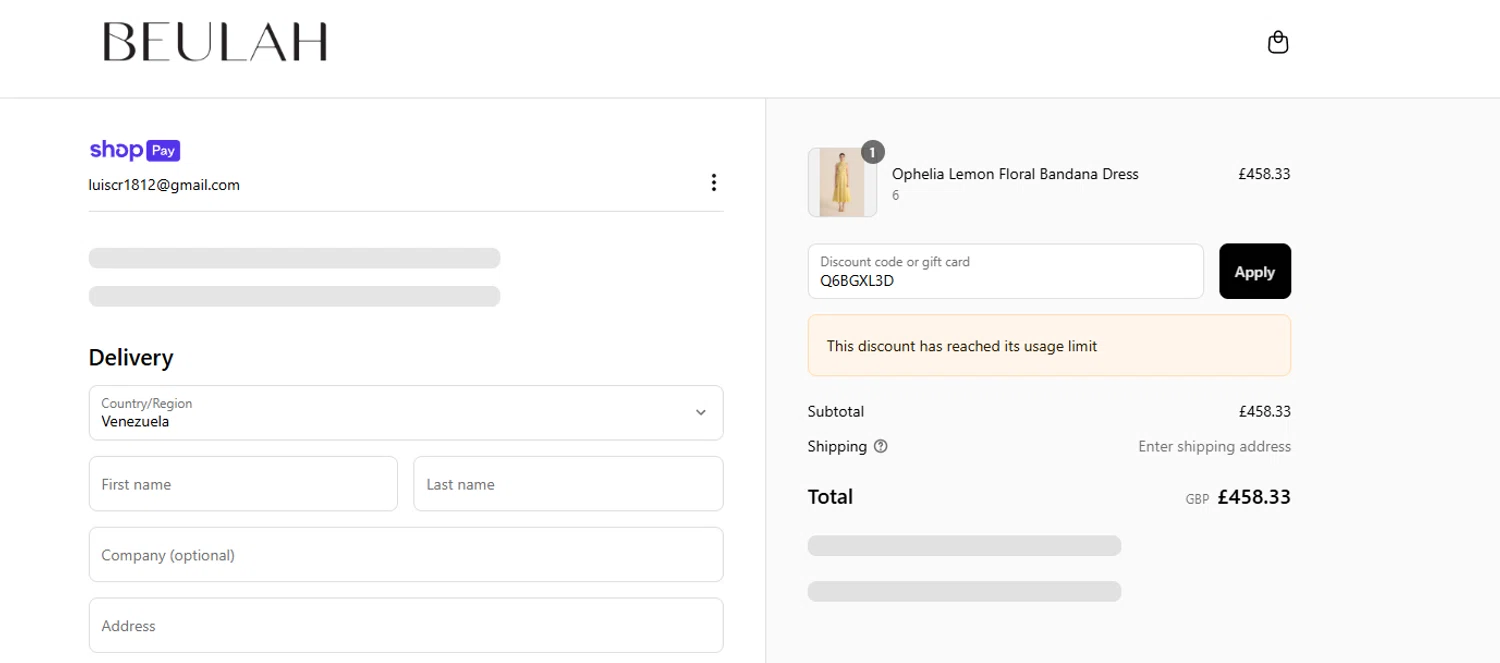Screen dimensions: 1500x663
Task: Focus the First name field
Action: [x=243, y=484]
